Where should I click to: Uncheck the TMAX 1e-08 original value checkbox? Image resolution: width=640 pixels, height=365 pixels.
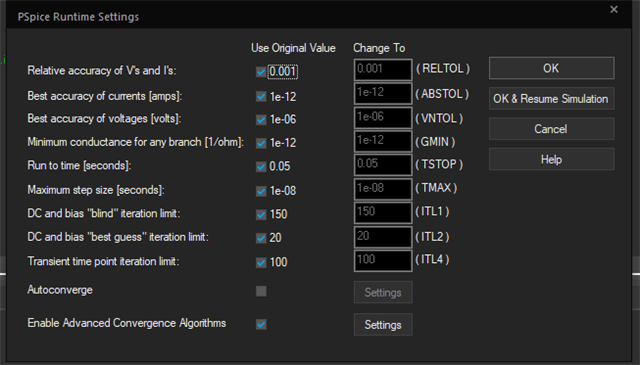pos(261,191)
